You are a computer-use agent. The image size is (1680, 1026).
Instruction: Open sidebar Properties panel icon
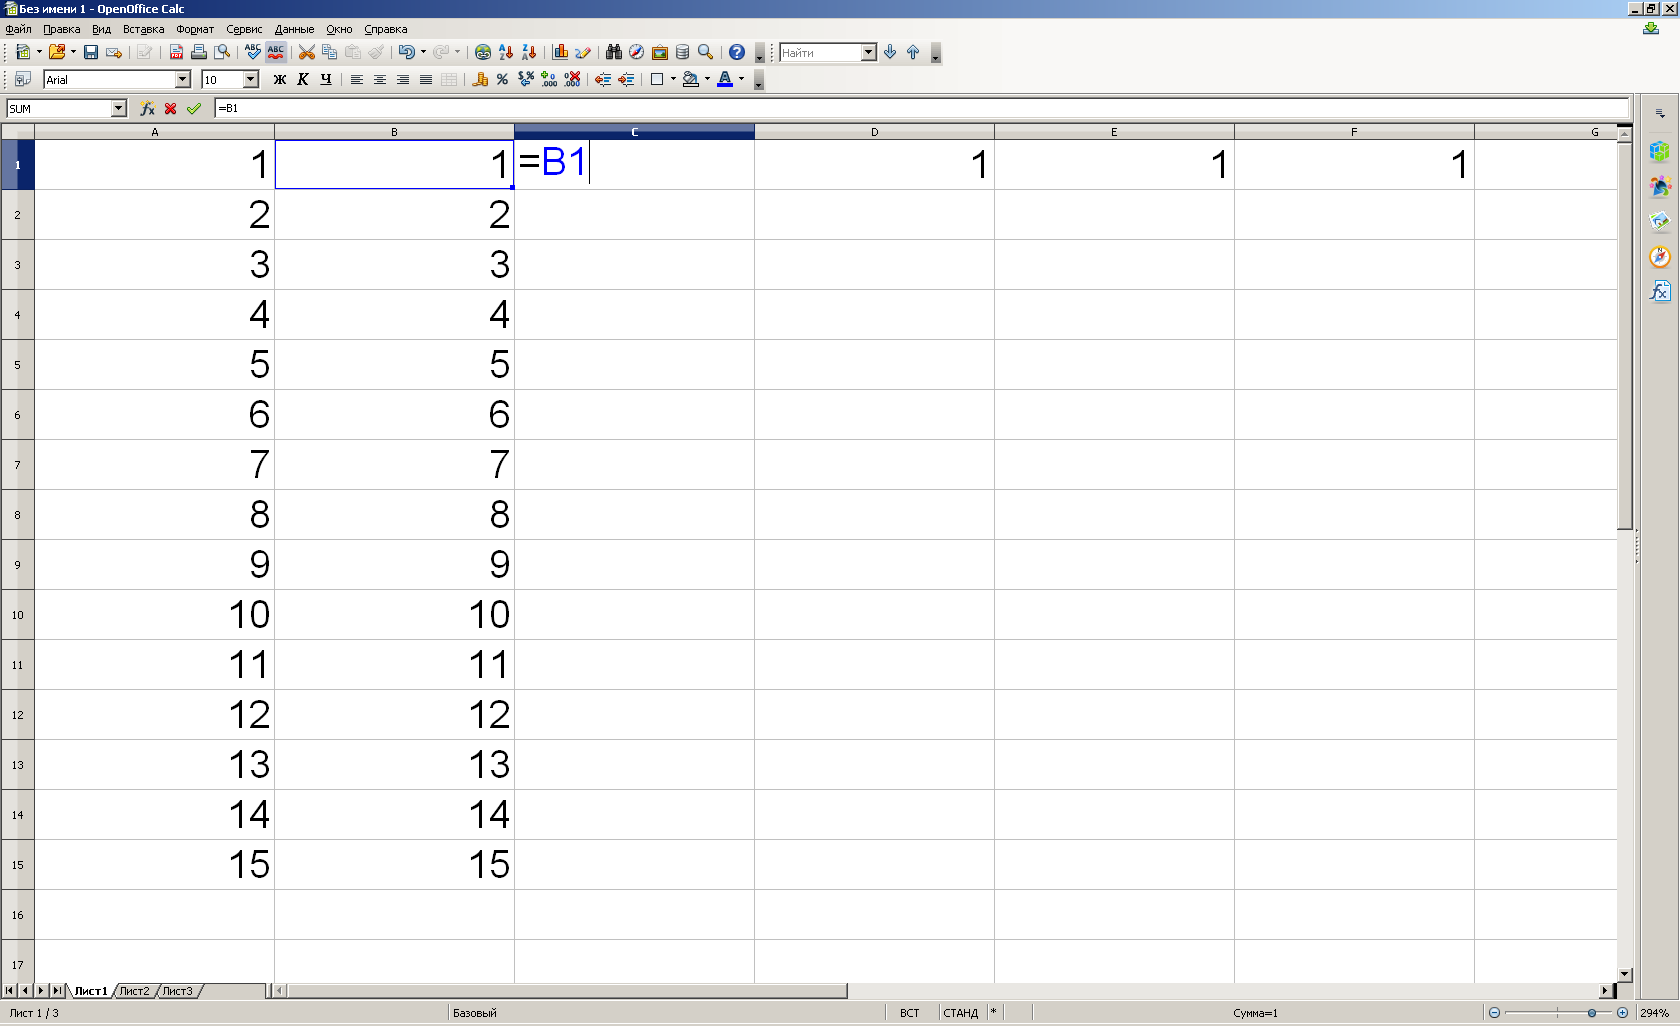[x=1660, y=151]
